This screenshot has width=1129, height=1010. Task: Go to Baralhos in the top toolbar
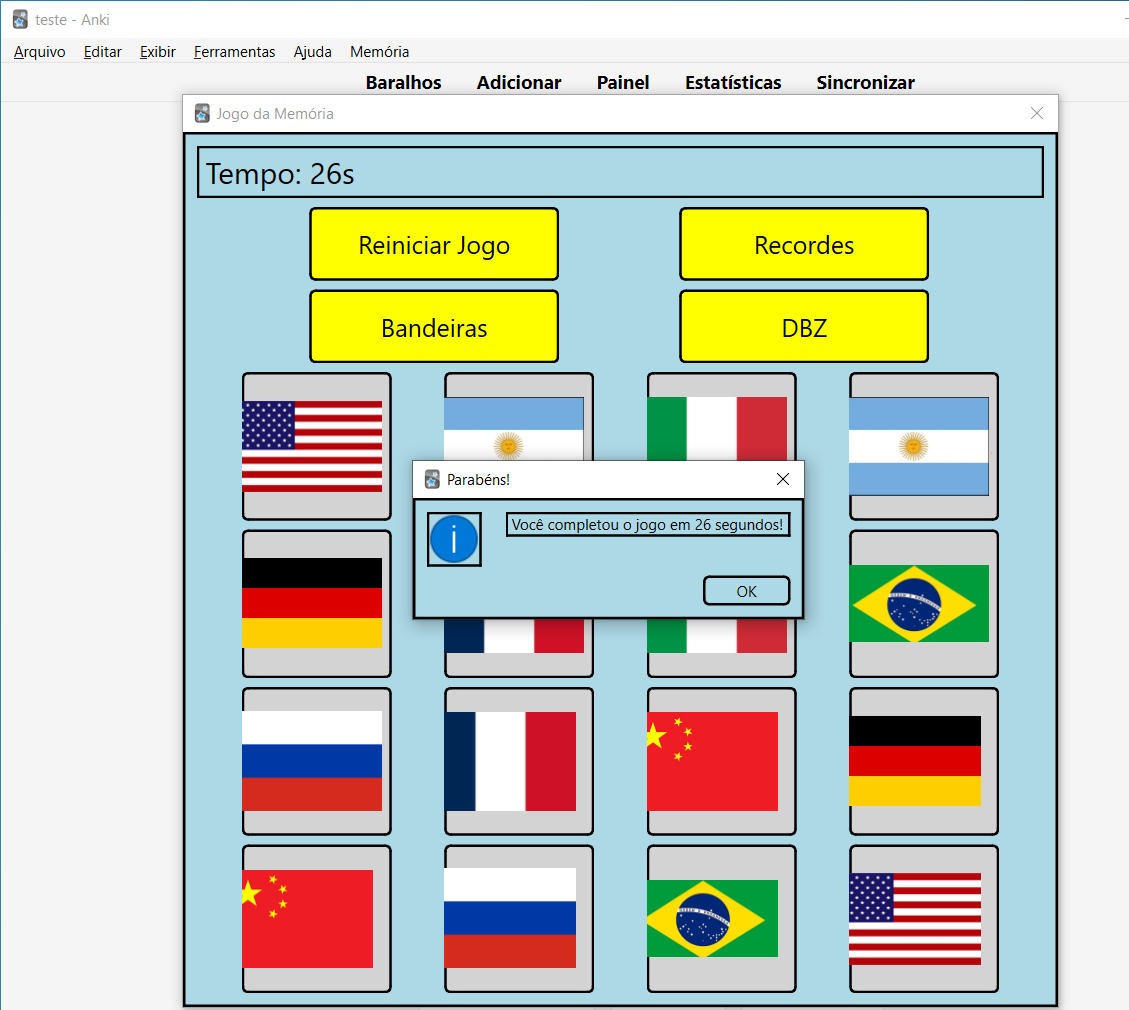pos(403,83)
